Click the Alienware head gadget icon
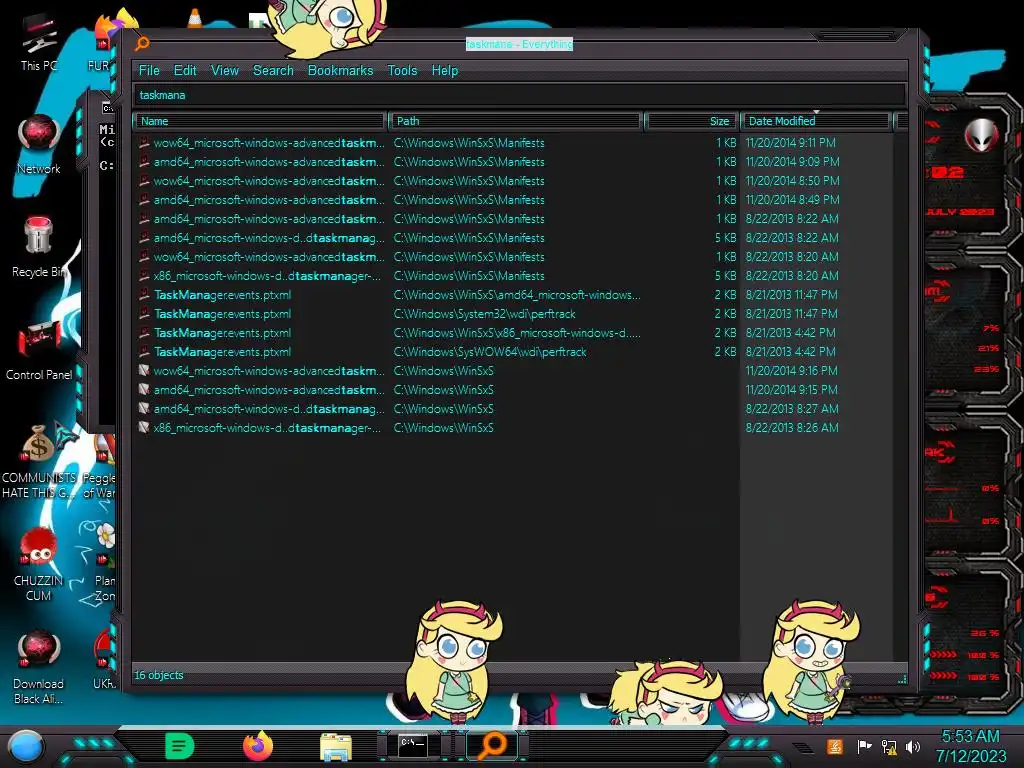 coord(982,136)
